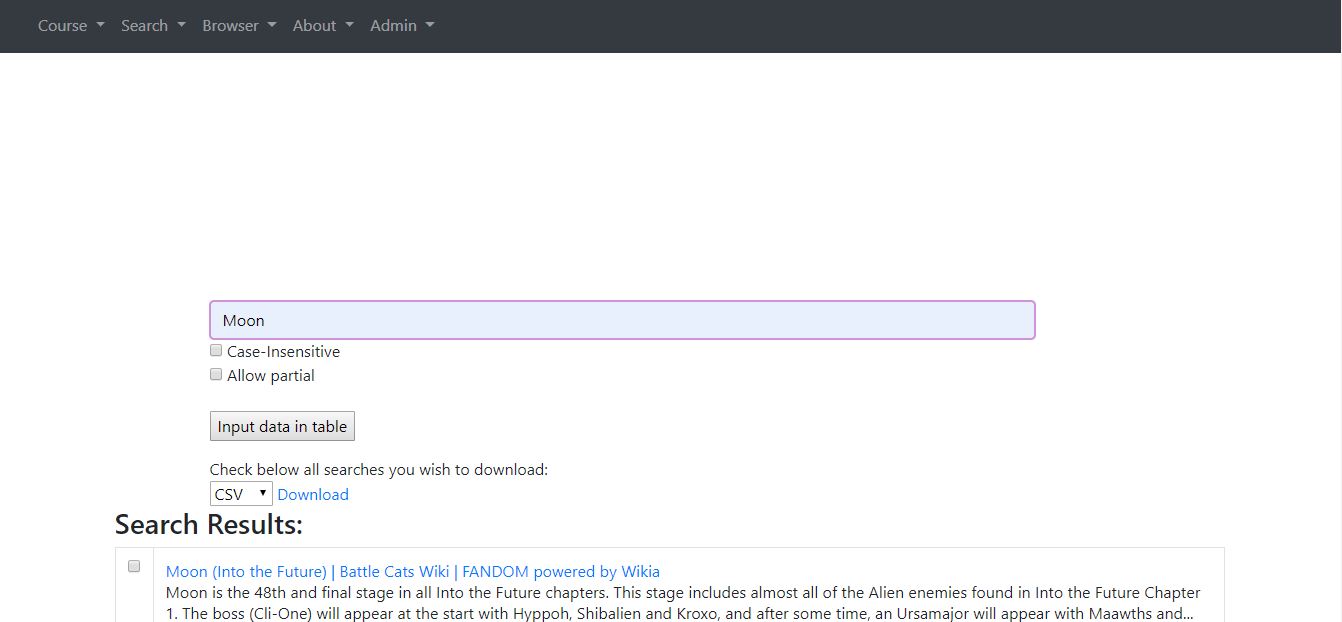The image size is (1342, 622).
Task: Open the CSV format dropdown
Action: [x=241, y=494]
